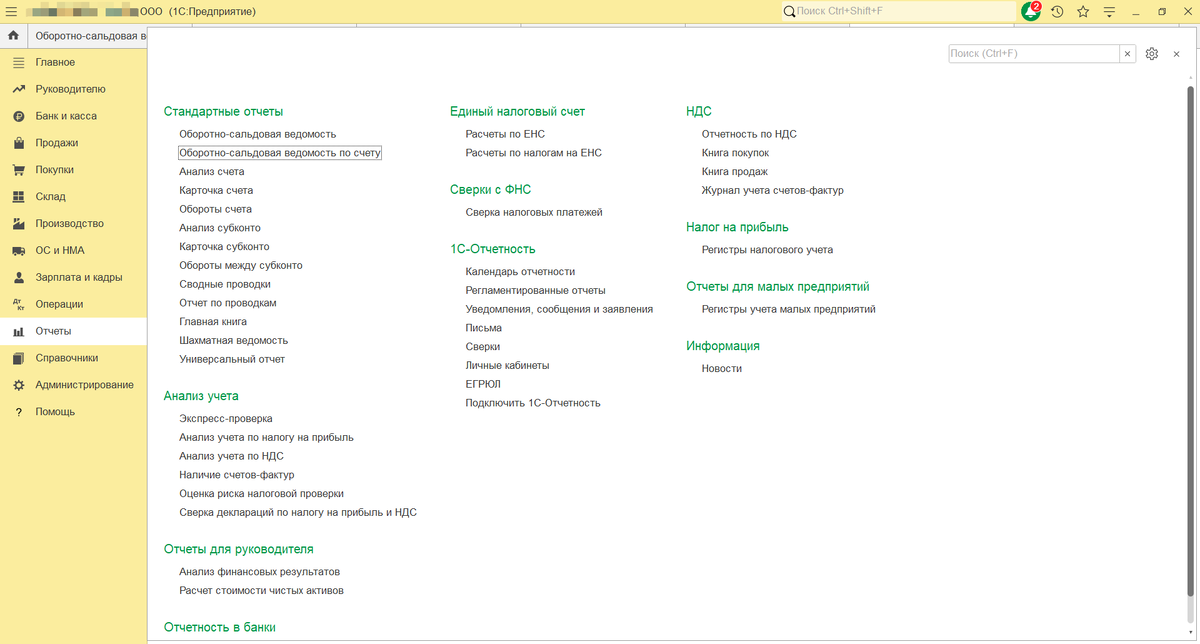Open the Зарплата и кадры section
Image resolution: width=1200 pixels, height=644 pixels.
click(x=73, y=277)
